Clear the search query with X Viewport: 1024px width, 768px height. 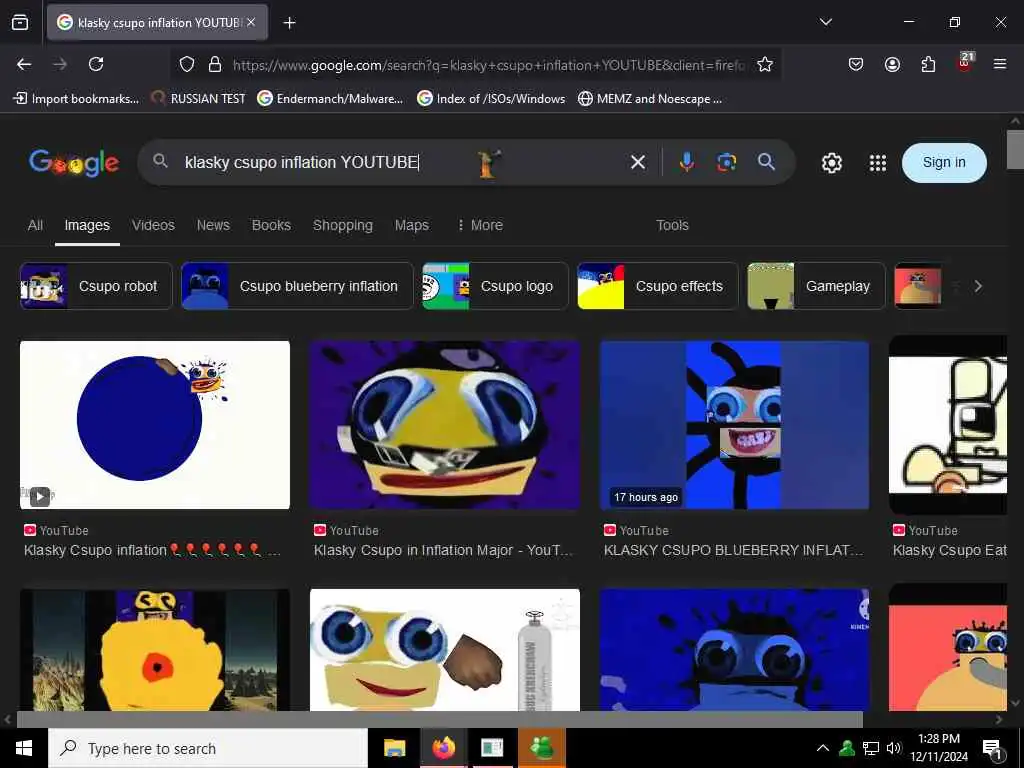tap(638, 162)
